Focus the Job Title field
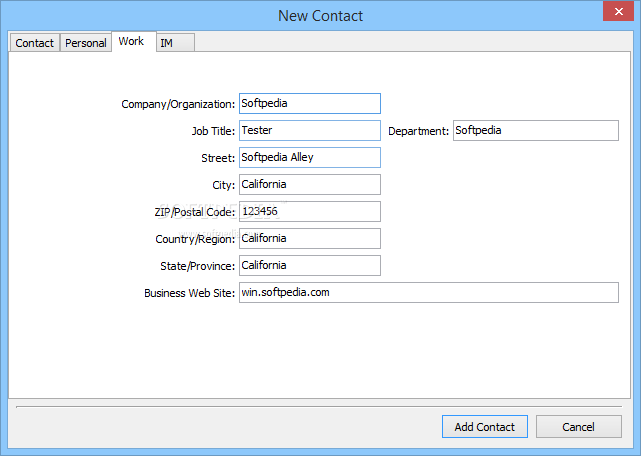Image resolution: width=641 pixels, height=456 pixels. click(x=310, y=130)
